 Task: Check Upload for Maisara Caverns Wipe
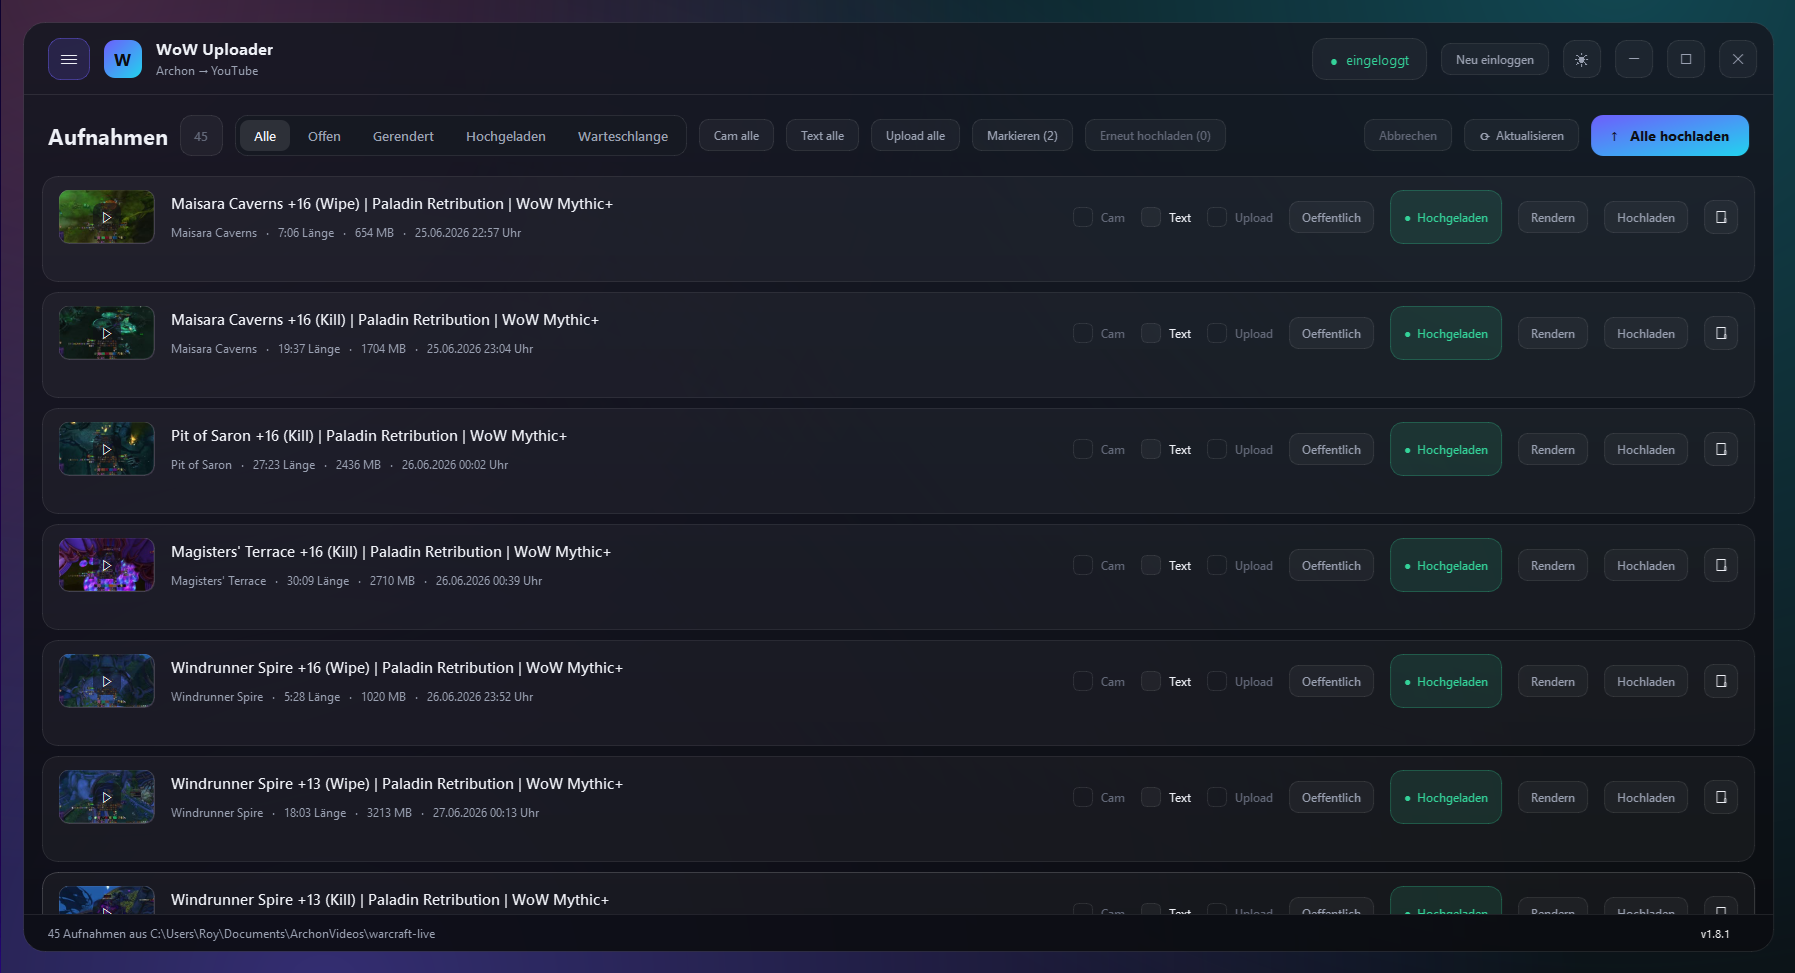(1217, 217)
